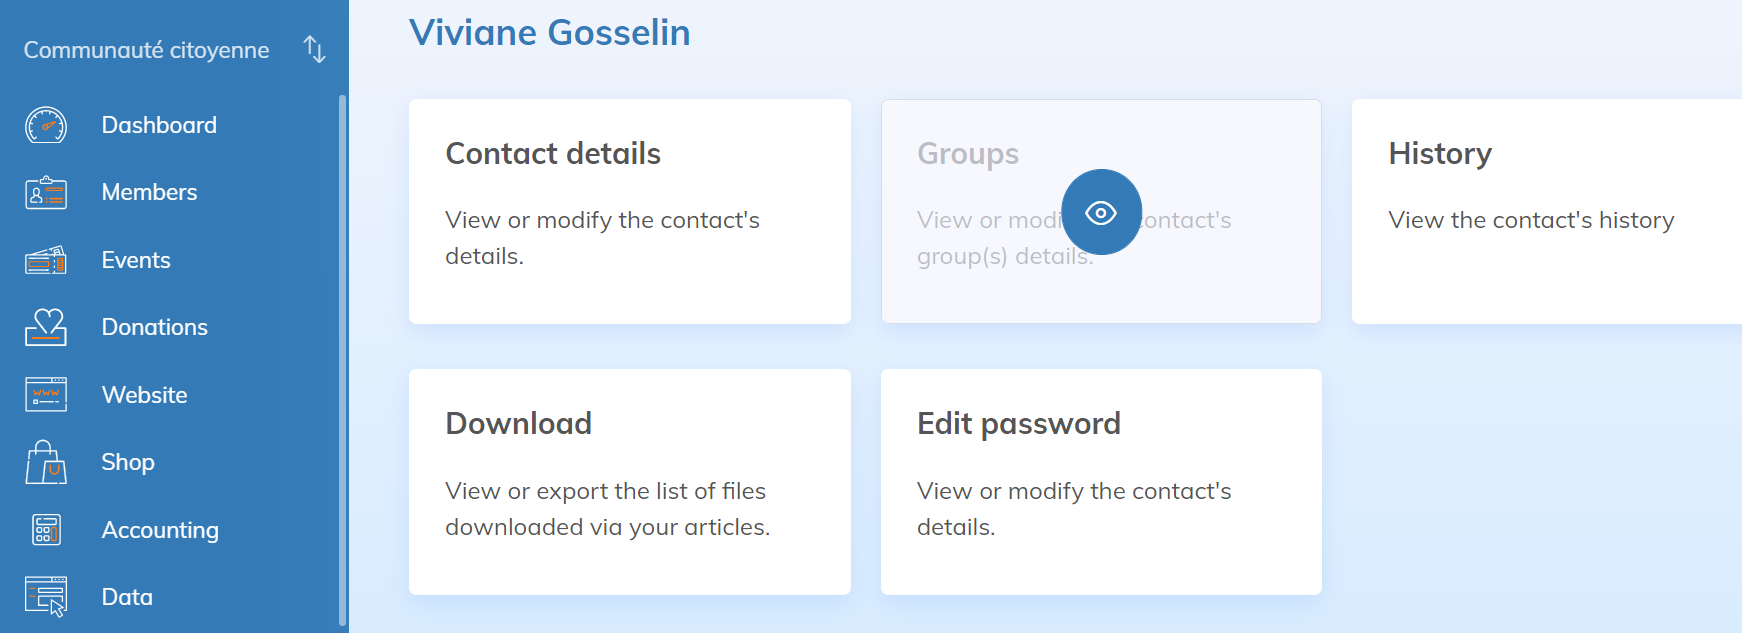
Task: Go to the Donations section
Action: point(154,327)
